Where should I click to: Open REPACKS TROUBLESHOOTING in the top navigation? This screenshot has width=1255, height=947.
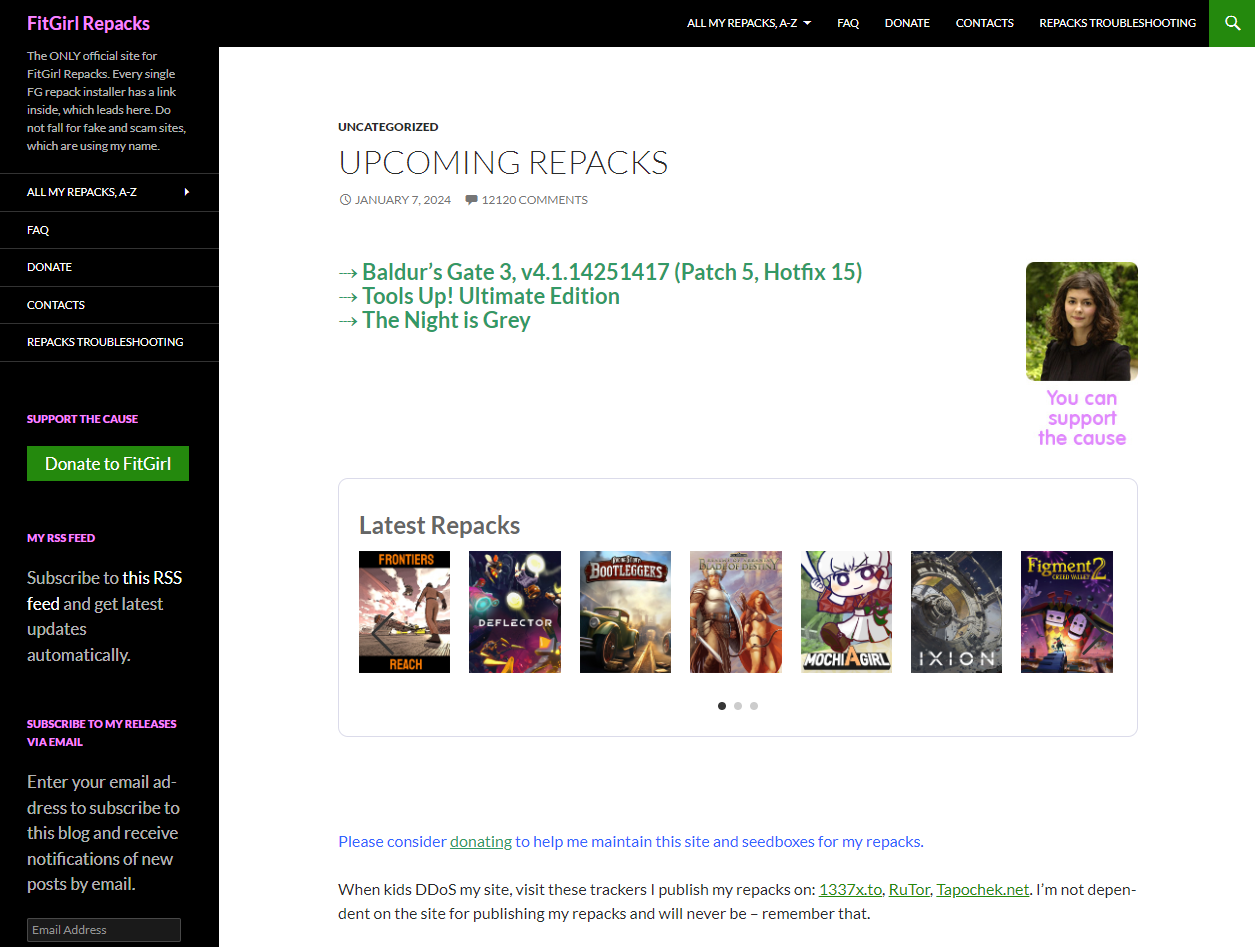[x=1117, y=22]
